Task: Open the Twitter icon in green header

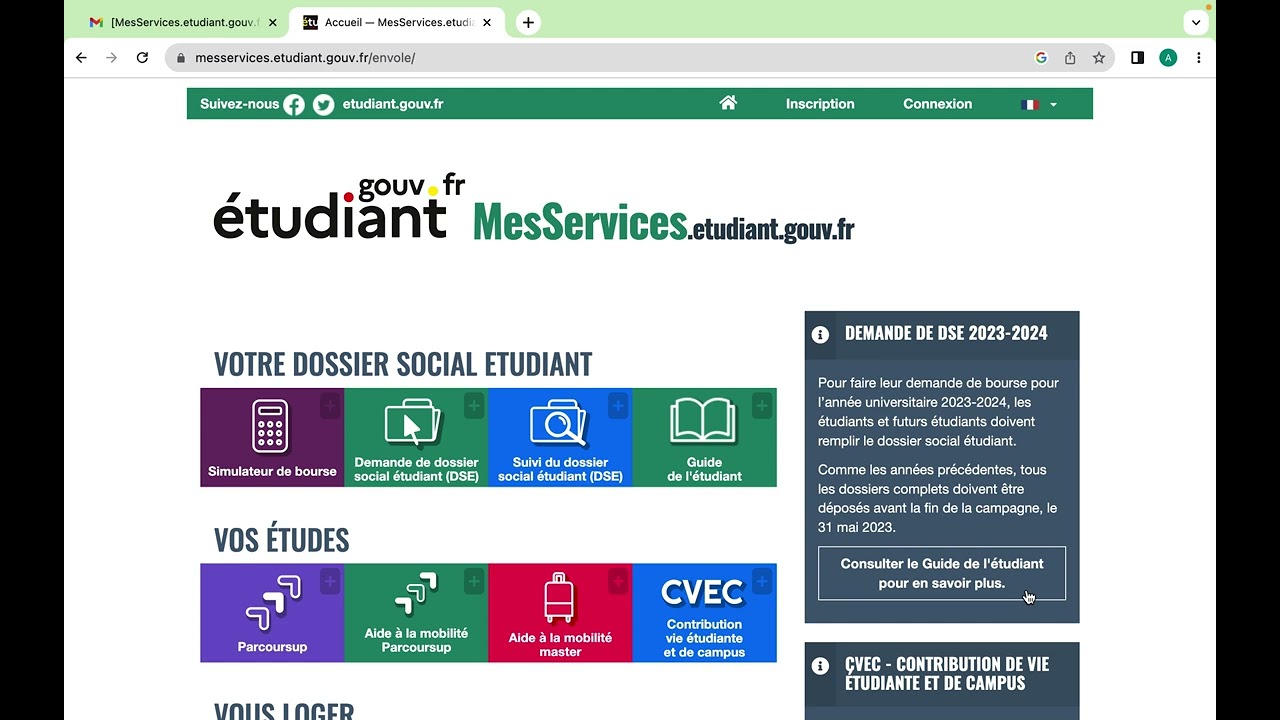Action: [323, 104]
